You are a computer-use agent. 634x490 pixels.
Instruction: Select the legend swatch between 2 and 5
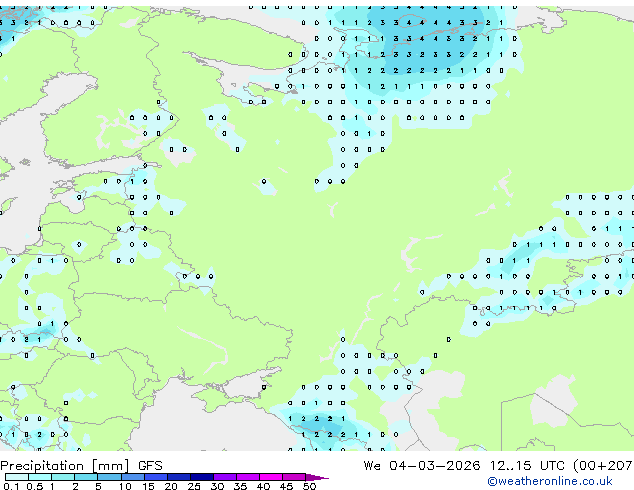[x=86, y=477]
